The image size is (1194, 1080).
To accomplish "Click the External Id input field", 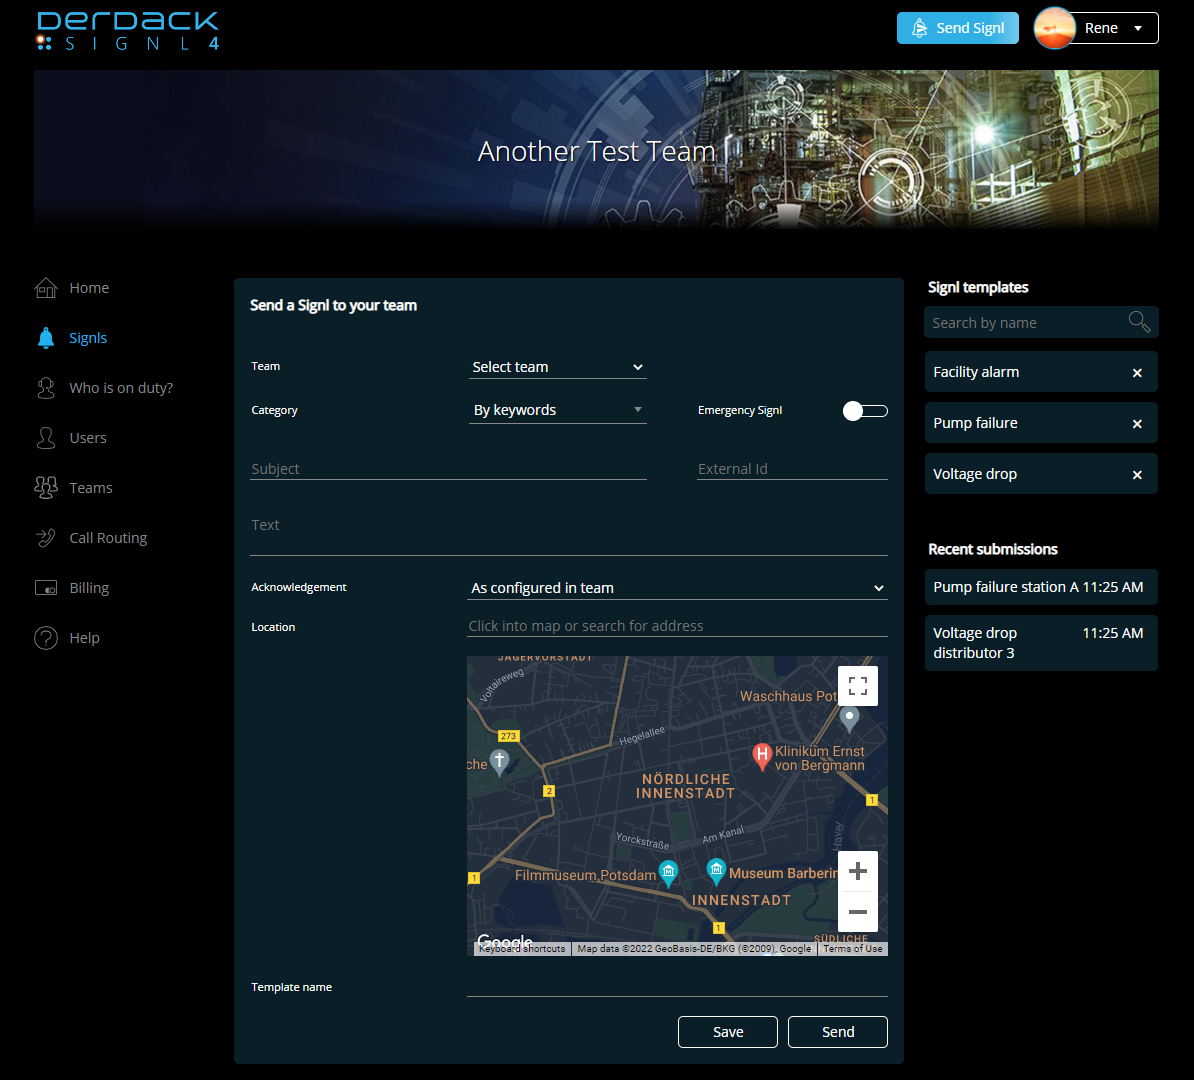I will 792,469.
